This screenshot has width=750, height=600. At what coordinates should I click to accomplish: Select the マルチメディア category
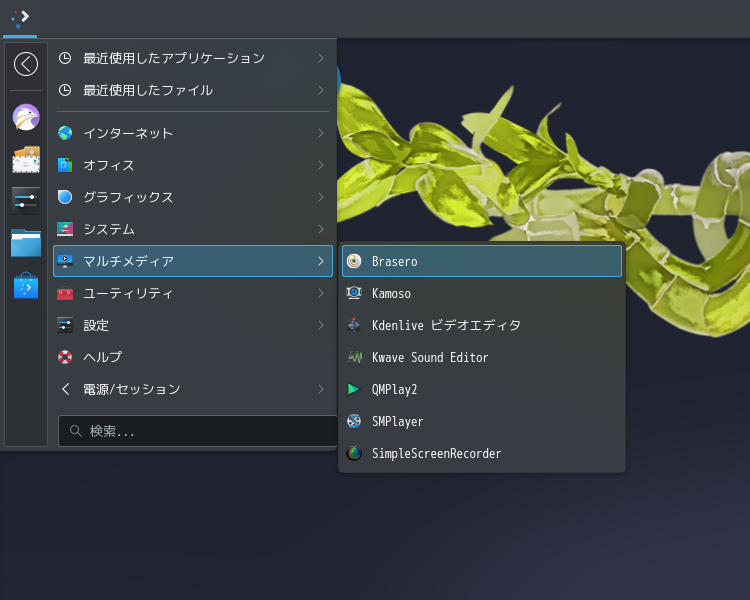[193, 261]
